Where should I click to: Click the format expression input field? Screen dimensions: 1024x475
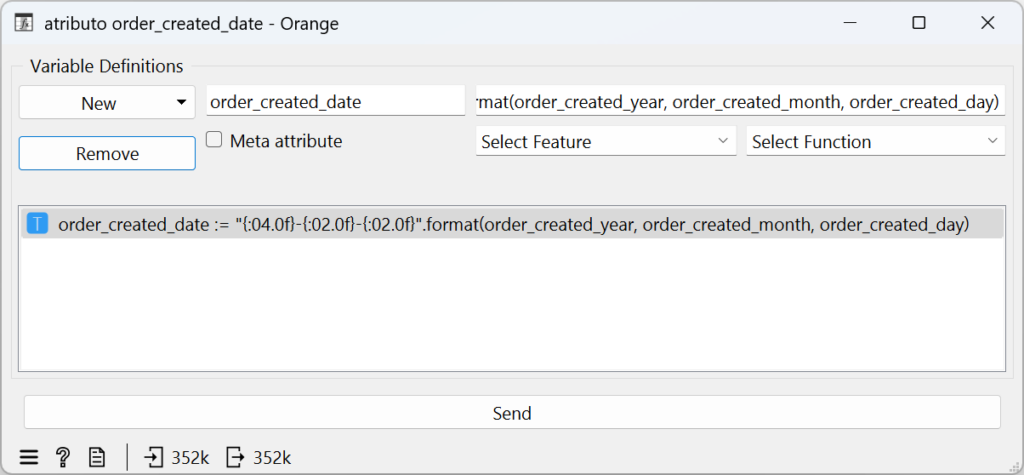[x=741, y=101]
